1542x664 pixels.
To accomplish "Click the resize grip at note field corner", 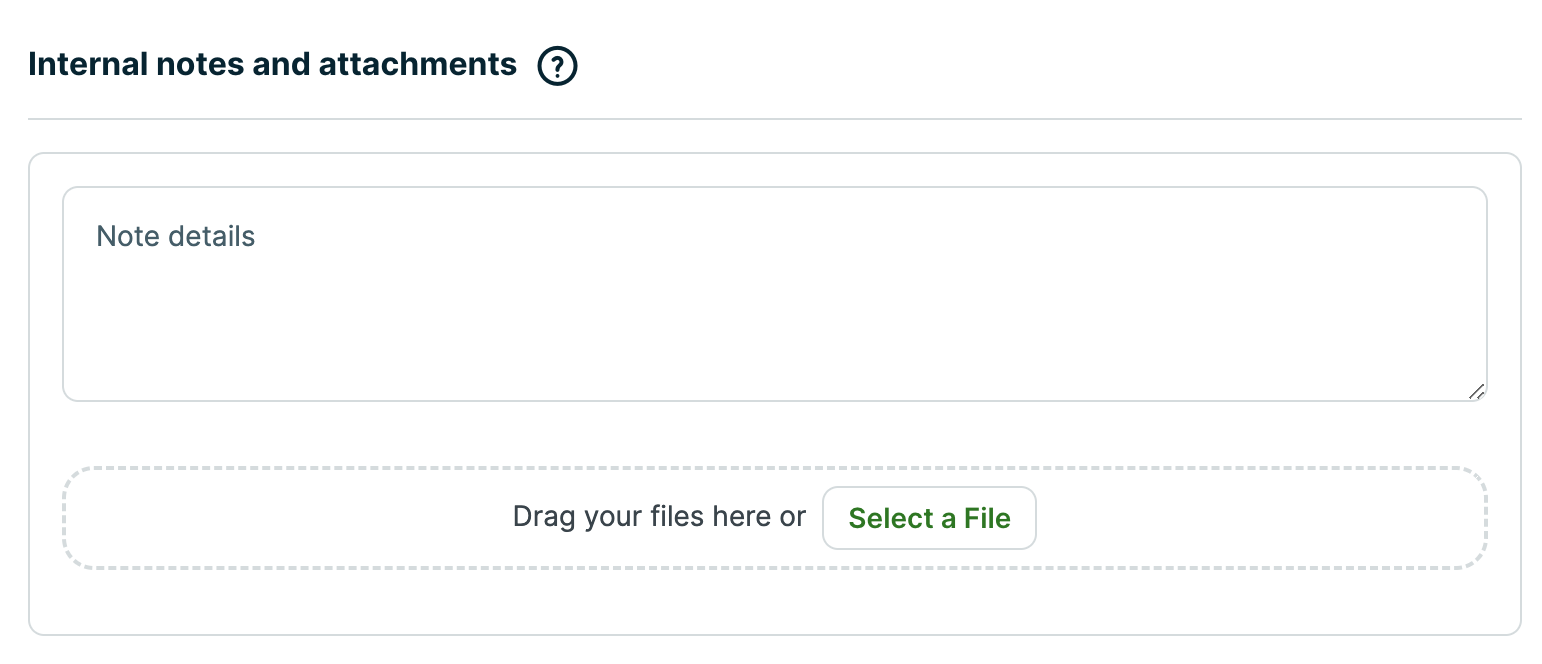I will 1476,391.
